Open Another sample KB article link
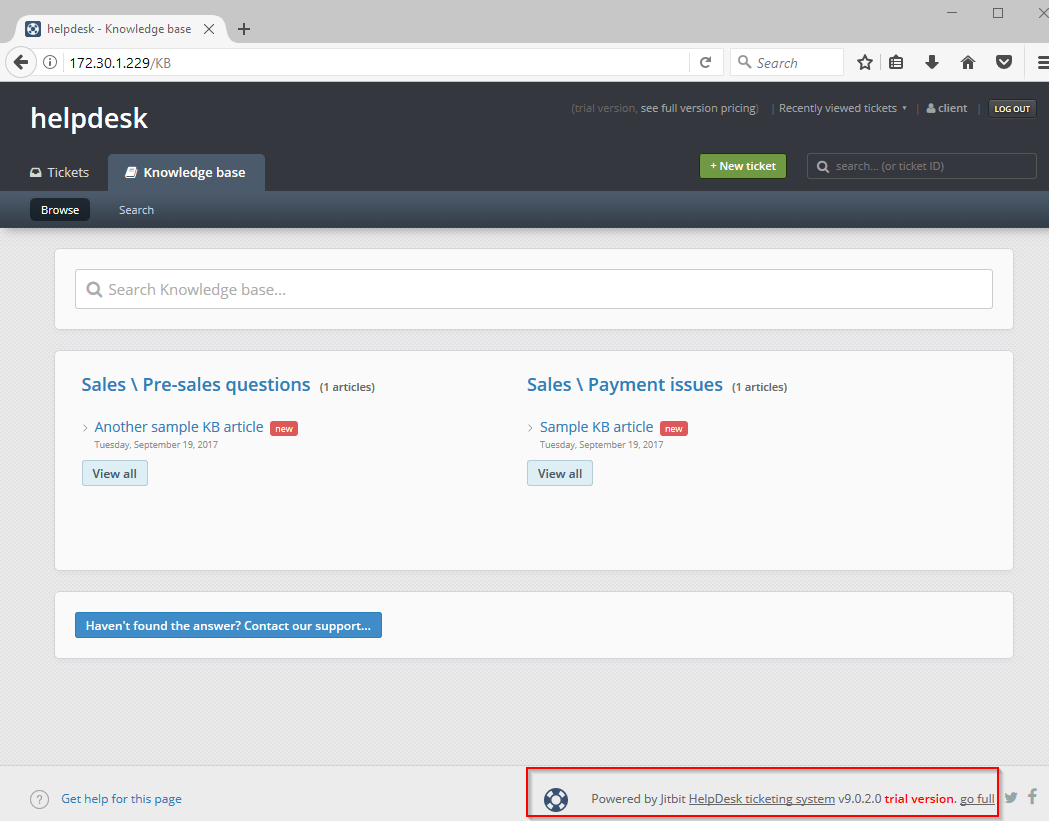This screenshot has width=1049, height=821. (x=179, y=427)
